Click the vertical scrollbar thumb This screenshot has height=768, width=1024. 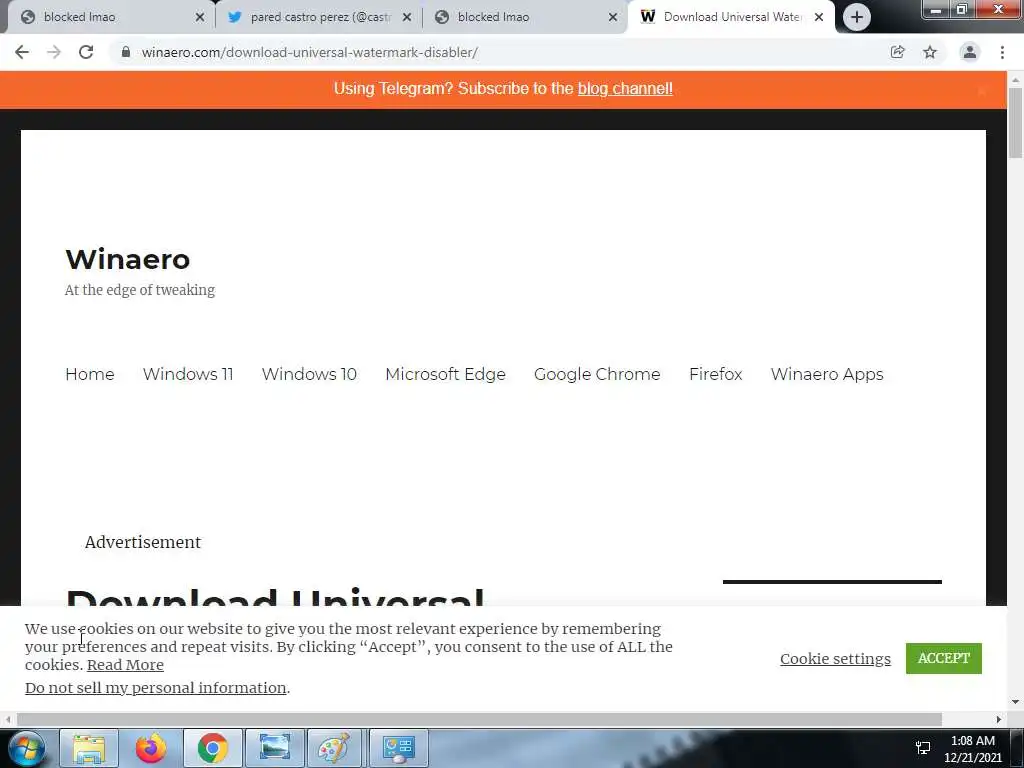(1016, 123)
